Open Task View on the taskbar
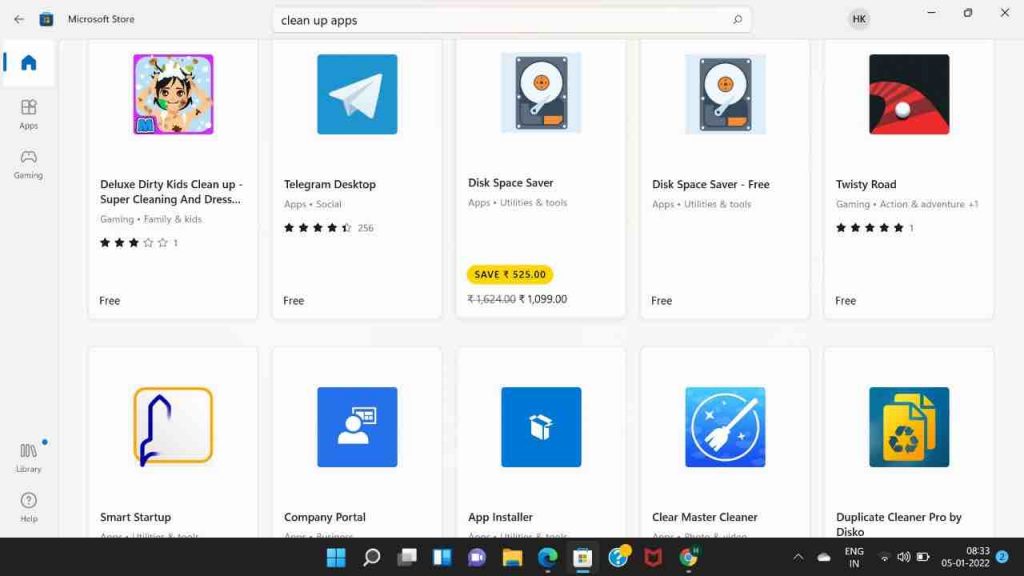The width and height of the screenshot is (1024, 576). point(407,558)
